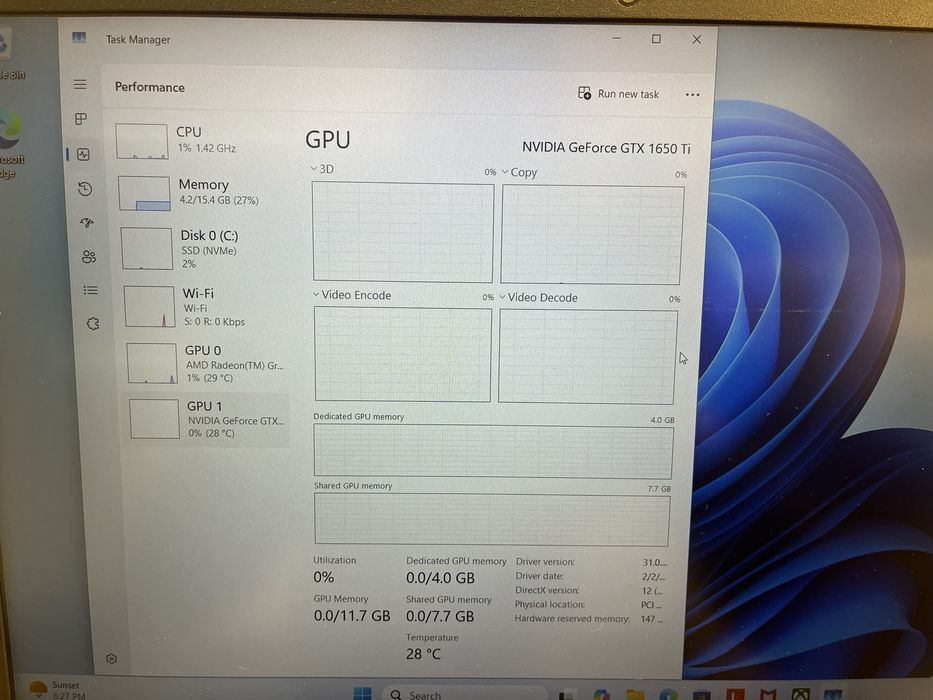This screenshot has width=933, height=700.
Task: Maximize the Task Manager window
Action: point(656,39)
